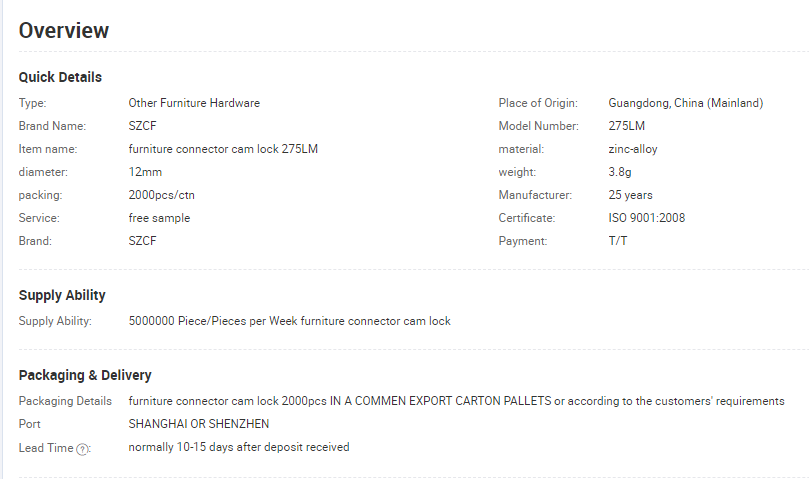Image resolution: width=809 pixels, height=479 pixels.
Task: Click the supply ability 5000000 Piece/Pieces text
Action: 187,321
